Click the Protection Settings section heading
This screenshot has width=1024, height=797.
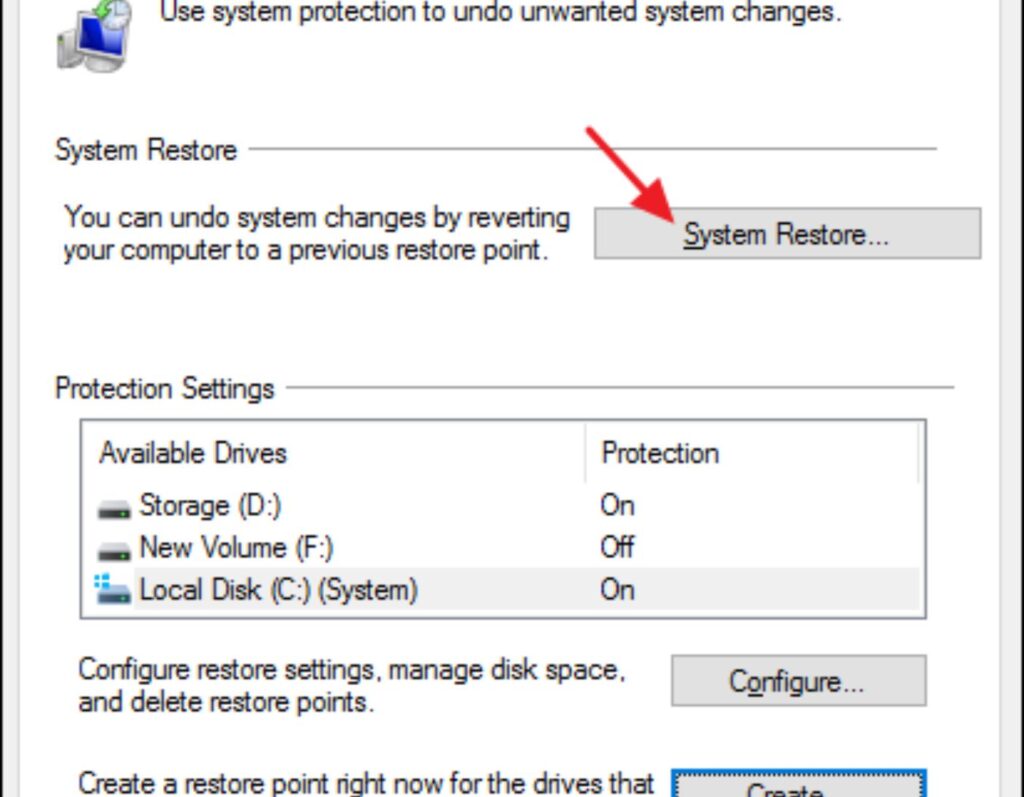[x=165, y=388]
